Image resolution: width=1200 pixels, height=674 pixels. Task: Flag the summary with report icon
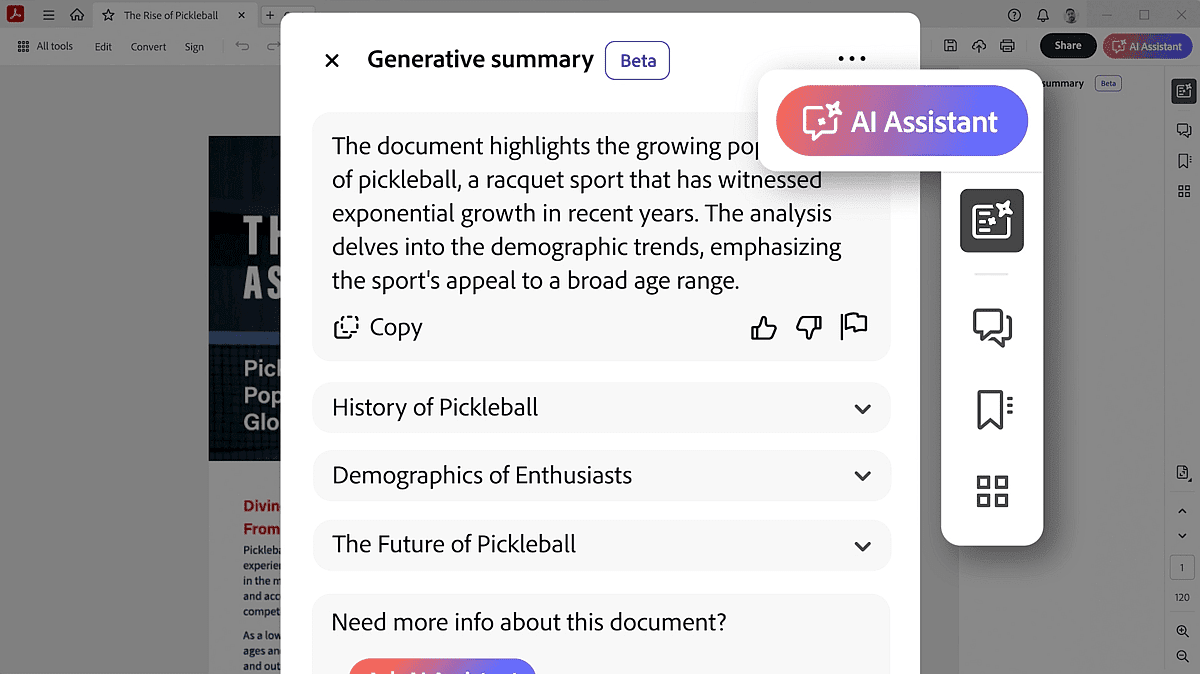(x=853, y=326)
